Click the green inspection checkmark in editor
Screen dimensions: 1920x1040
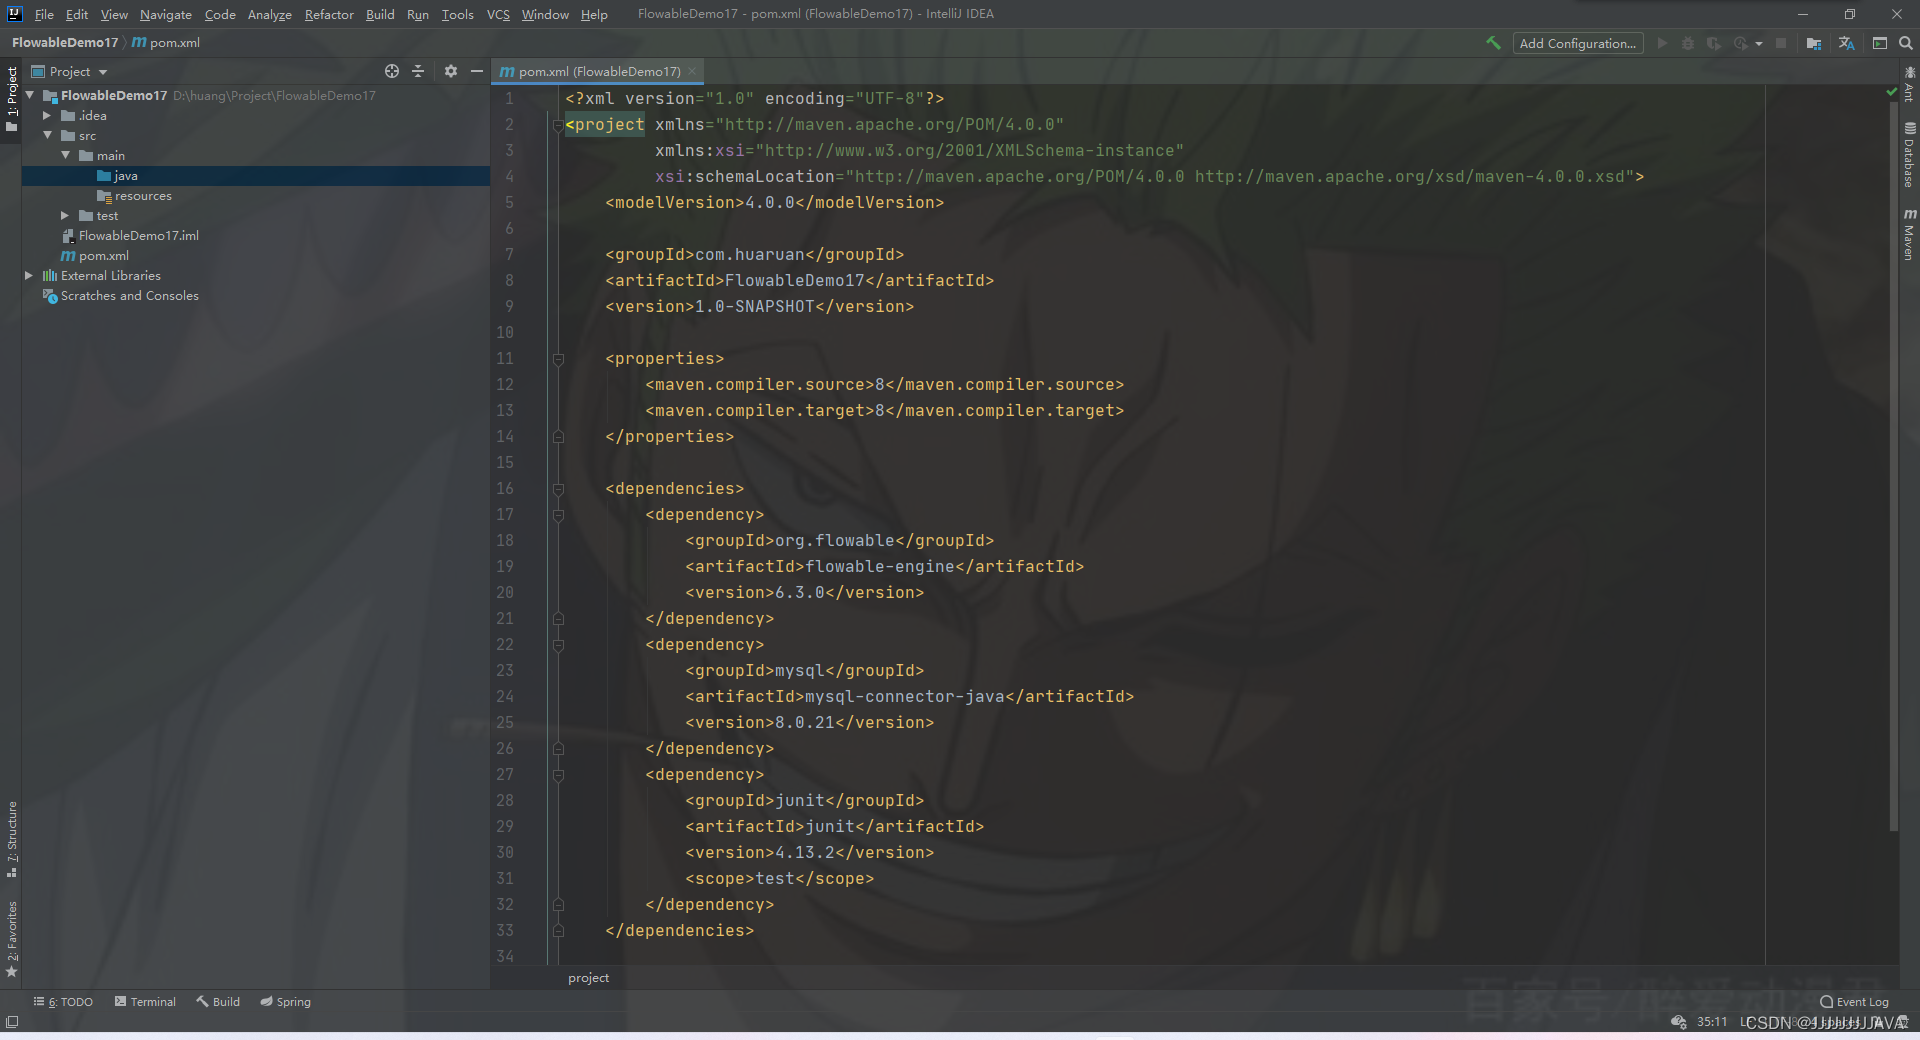[1891, 92]
